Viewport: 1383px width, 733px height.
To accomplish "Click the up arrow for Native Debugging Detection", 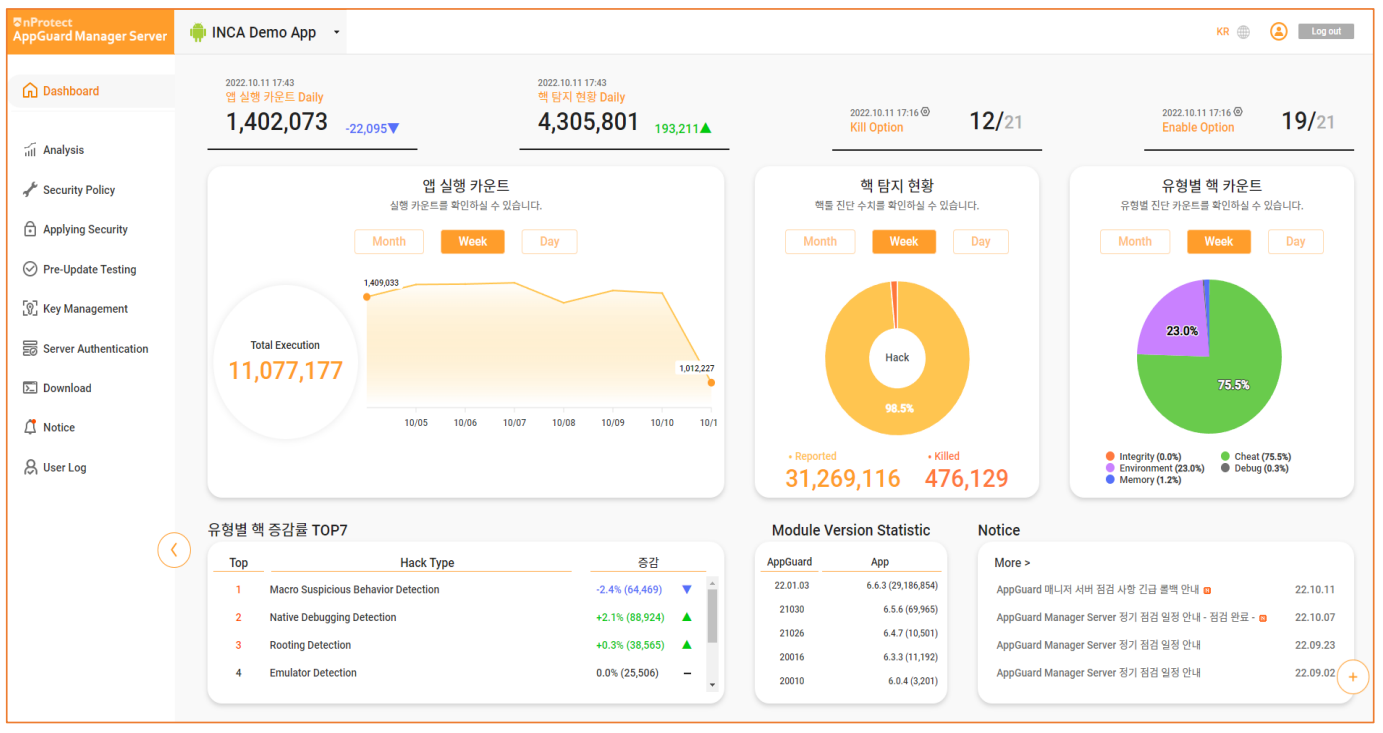I will [x=687, y=617].
